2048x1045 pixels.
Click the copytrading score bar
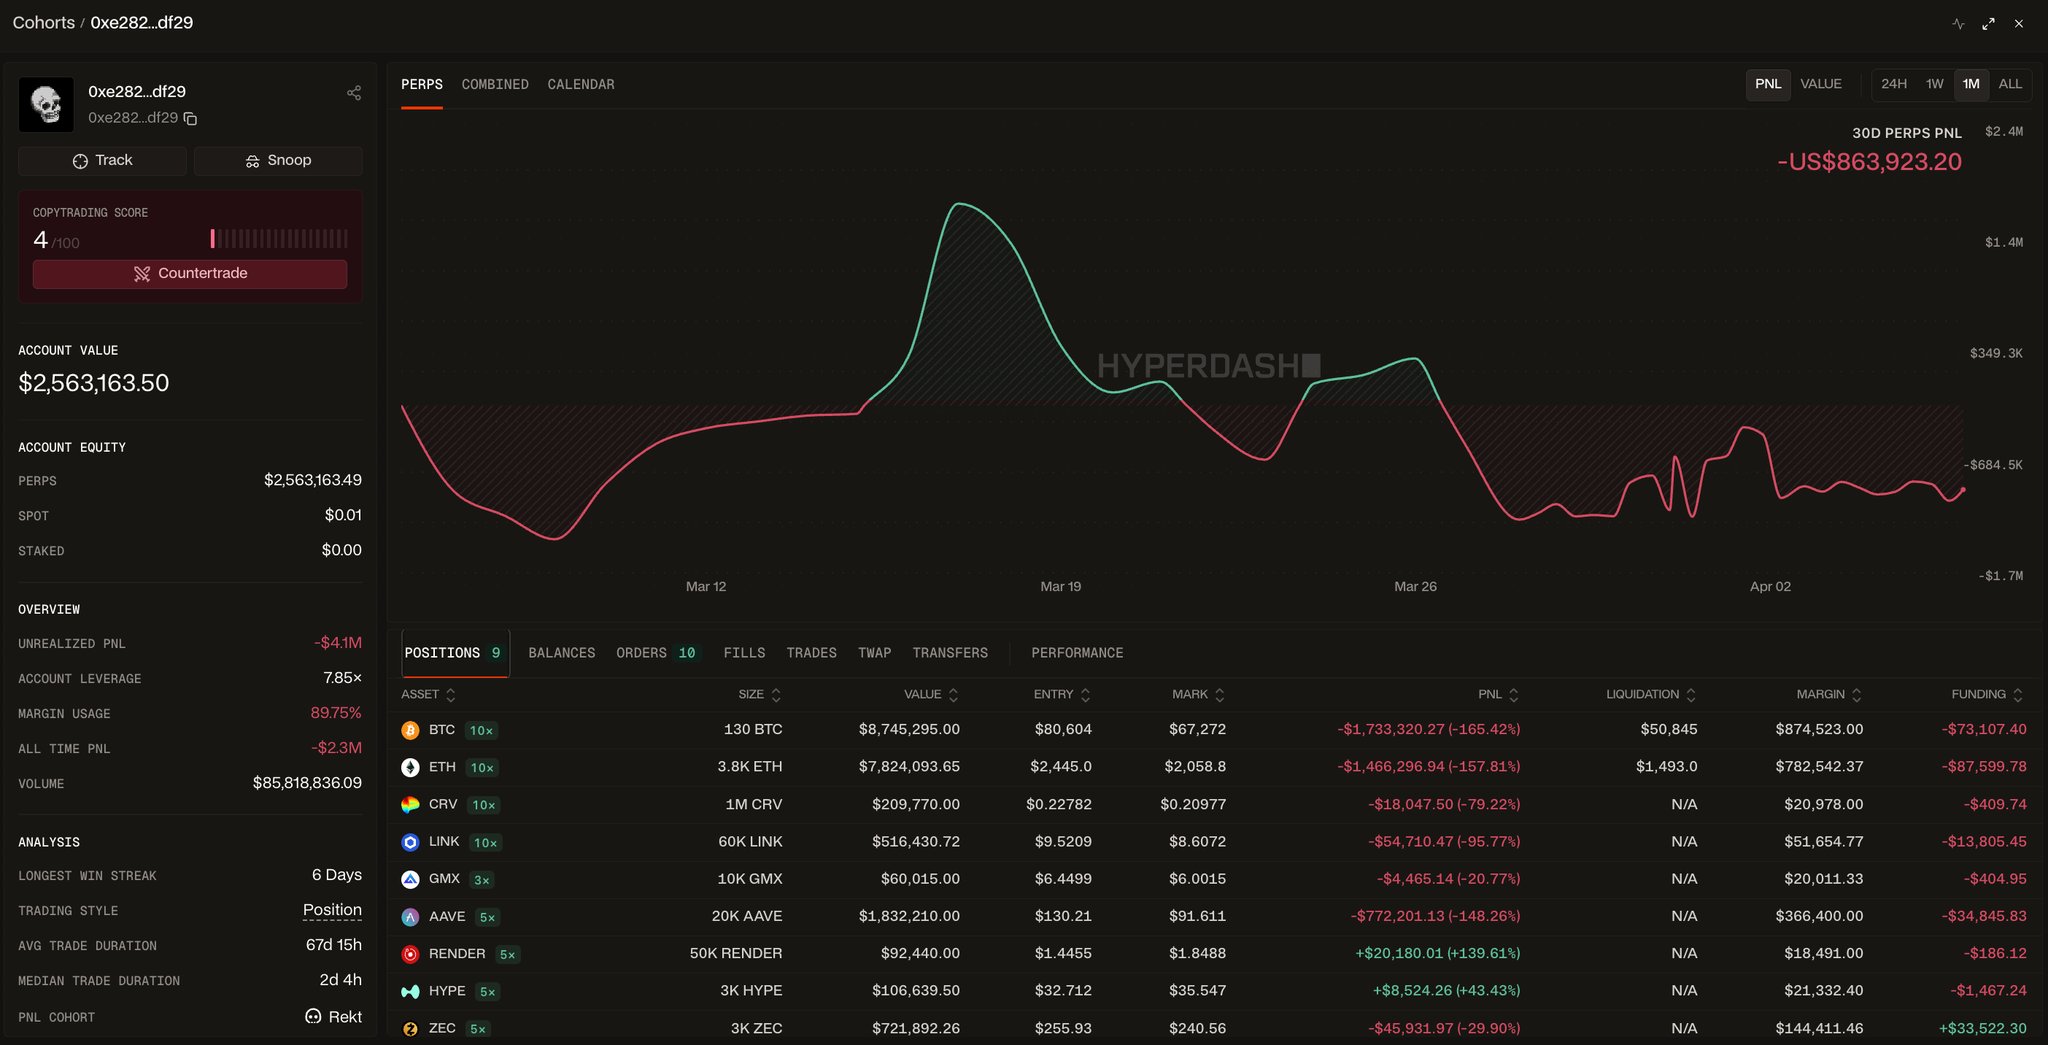(279, 239)
